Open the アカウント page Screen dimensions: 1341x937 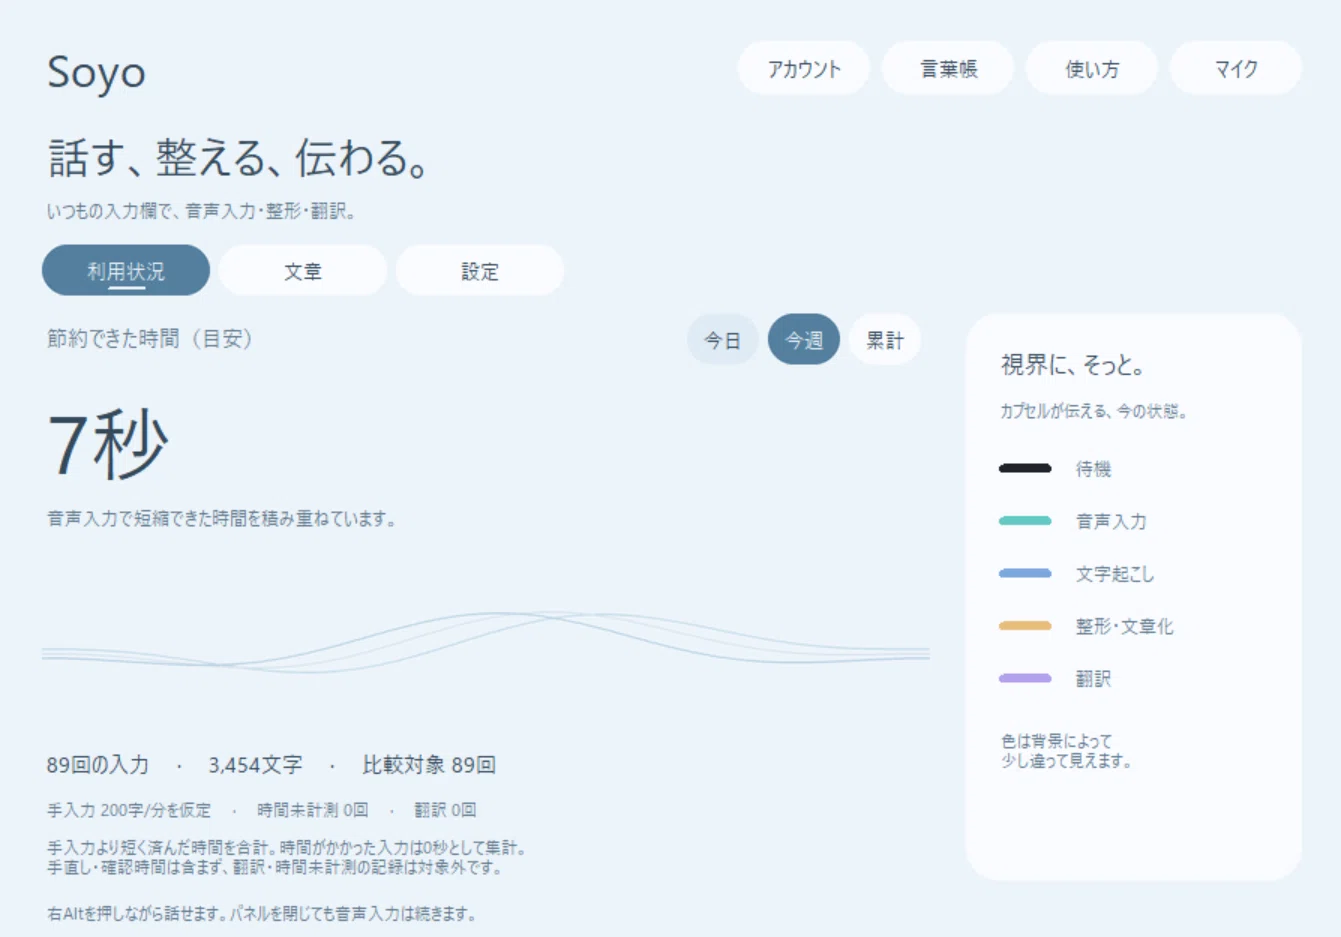804,69
